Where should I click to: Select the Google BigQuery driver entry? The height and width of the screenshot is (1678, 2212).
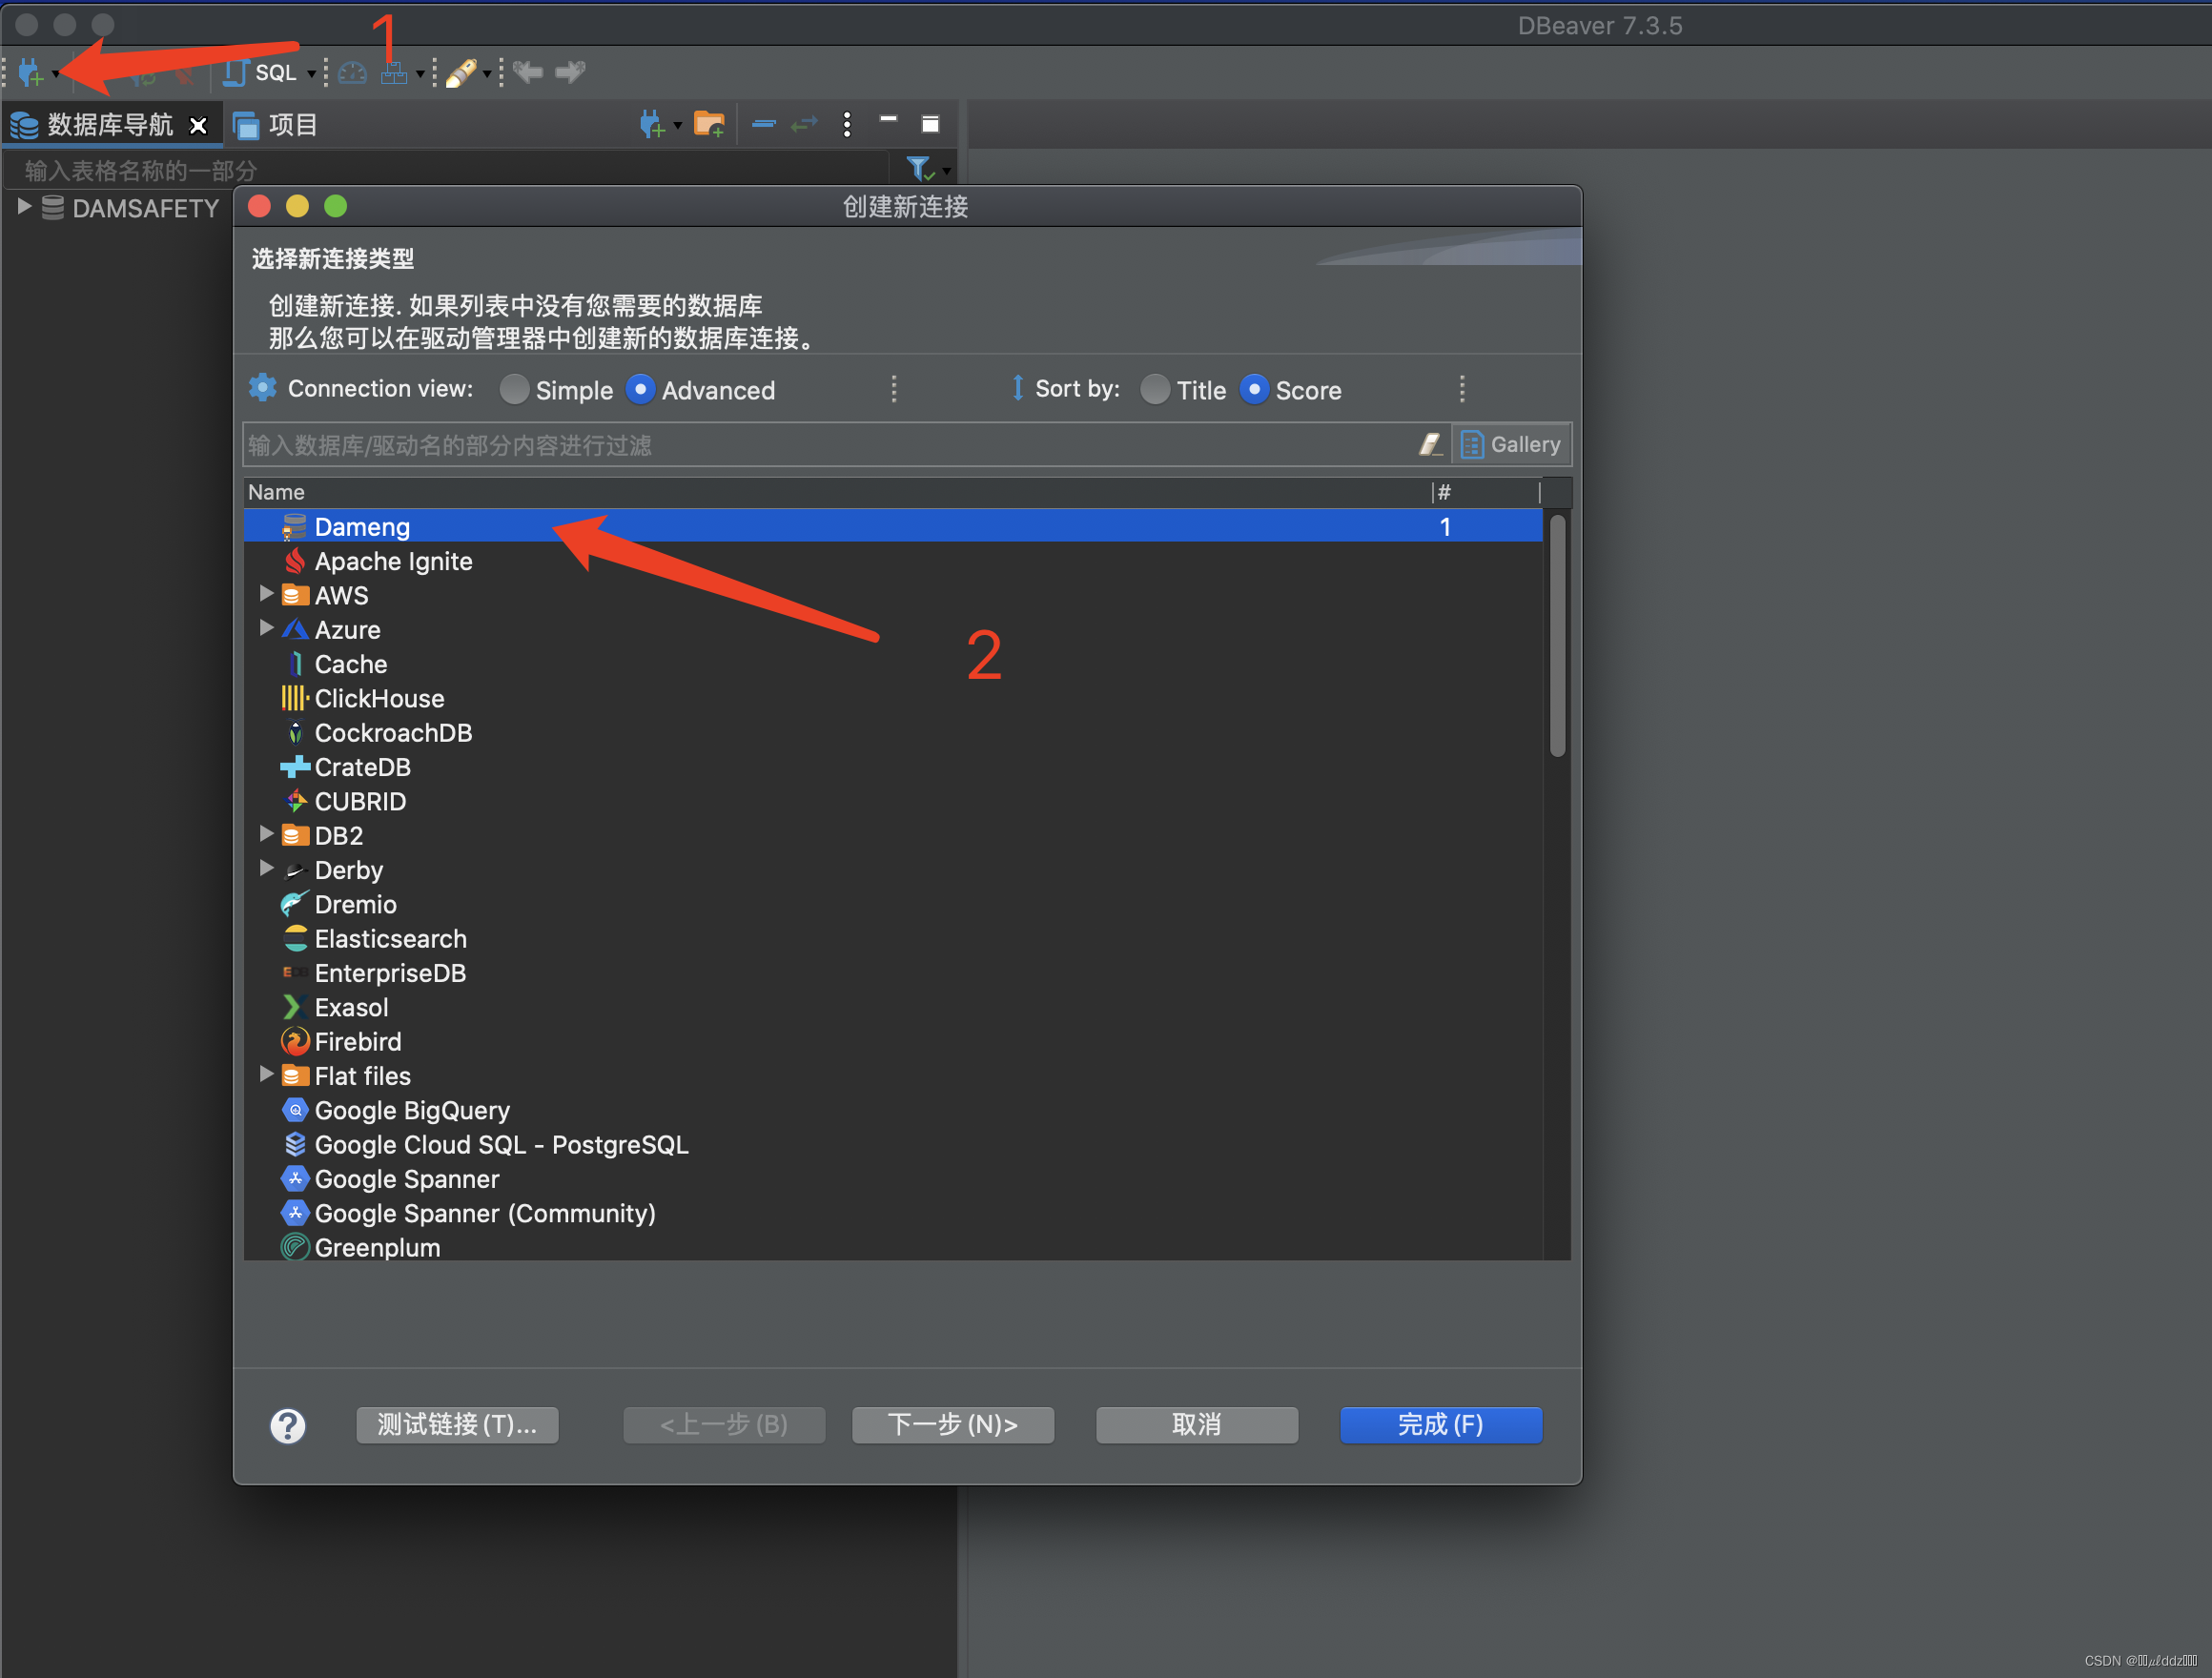[x=892, y=1110]
